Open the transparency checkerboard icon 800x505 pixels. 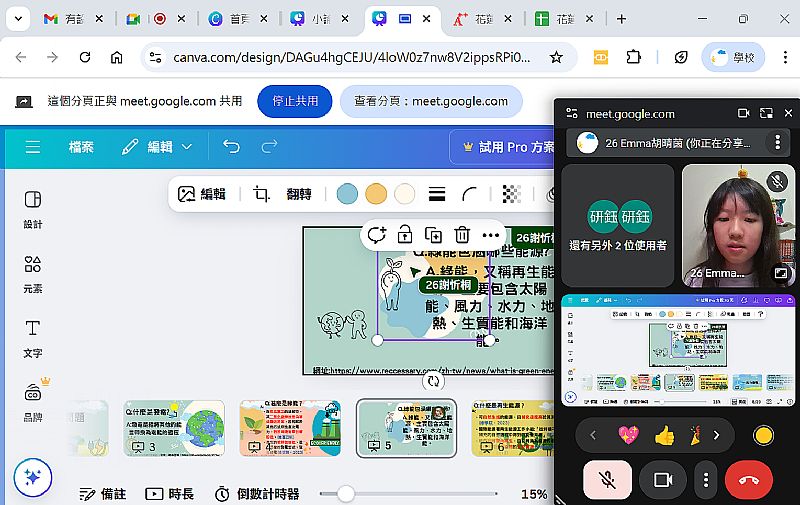click(512, 194)
